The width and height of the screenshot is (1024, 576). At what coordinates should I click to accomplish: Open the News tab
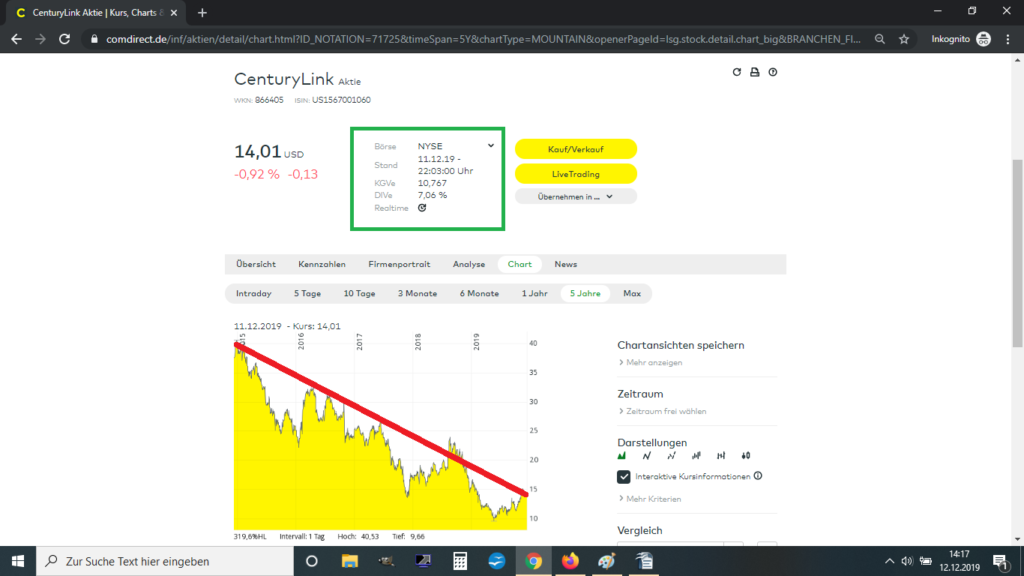566,264
